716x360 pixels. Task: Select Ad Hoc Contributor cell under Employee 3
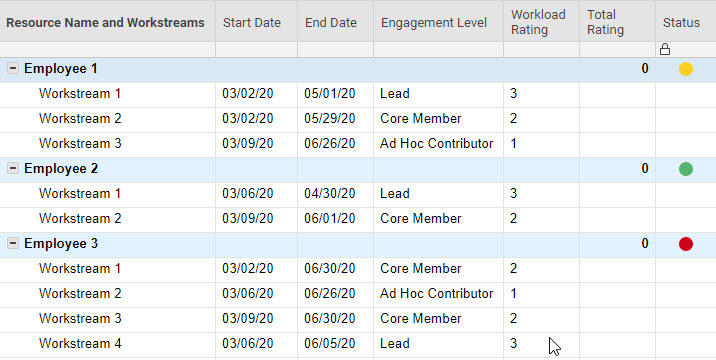coord(438,293)
